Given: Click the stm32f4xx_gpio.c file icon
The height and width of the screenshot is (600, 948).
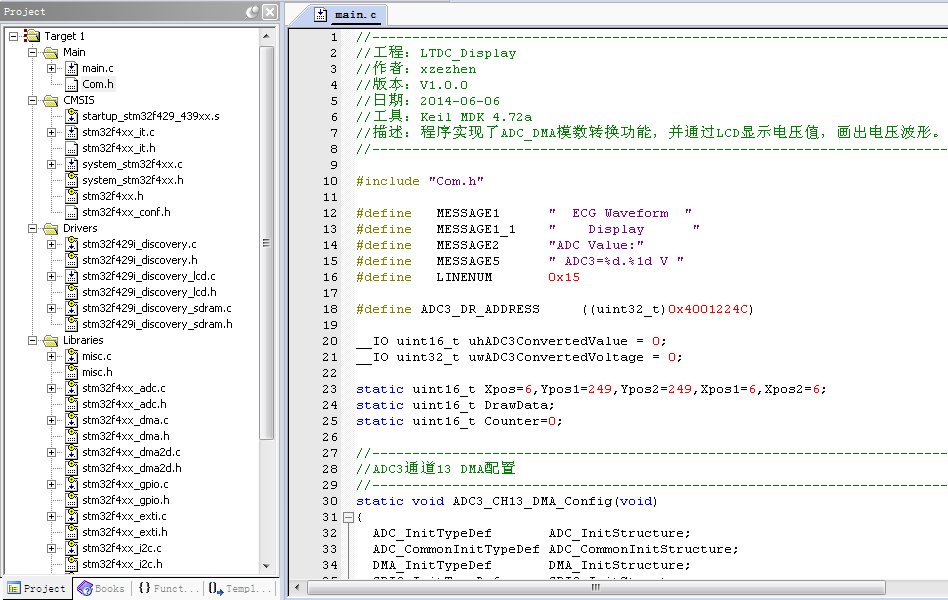Looking at the screenshot, I should tap(71, 484).
